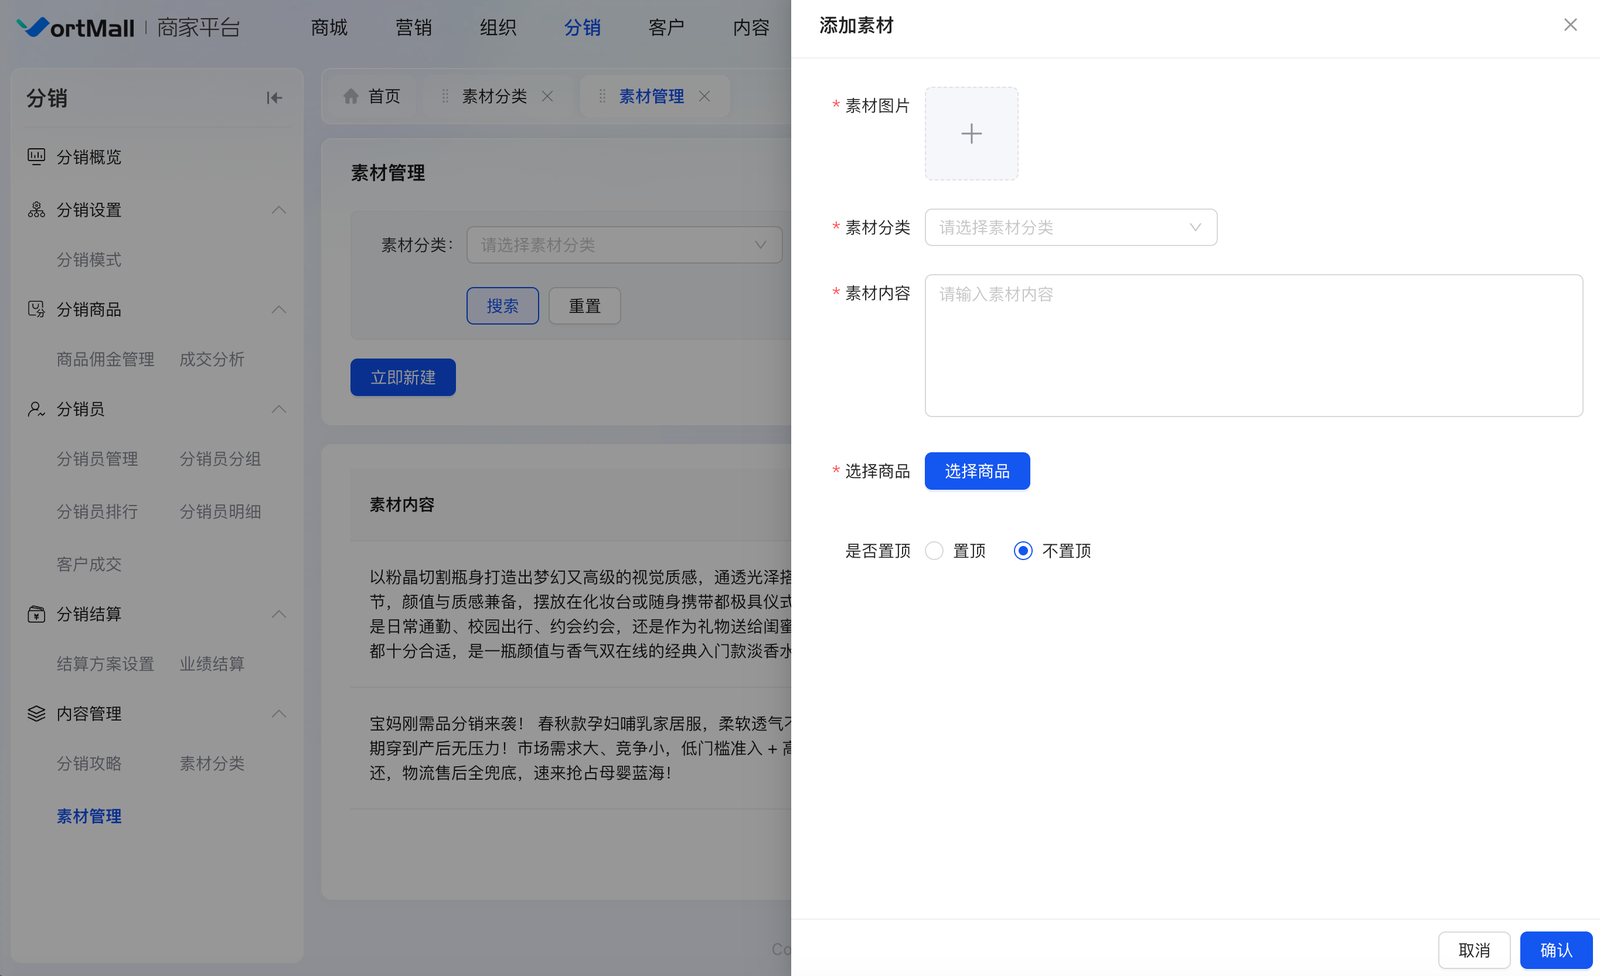Close the 添加素材 drawer with X icon
This screenshot has height=976, width=1600.
click(1570, 25)
